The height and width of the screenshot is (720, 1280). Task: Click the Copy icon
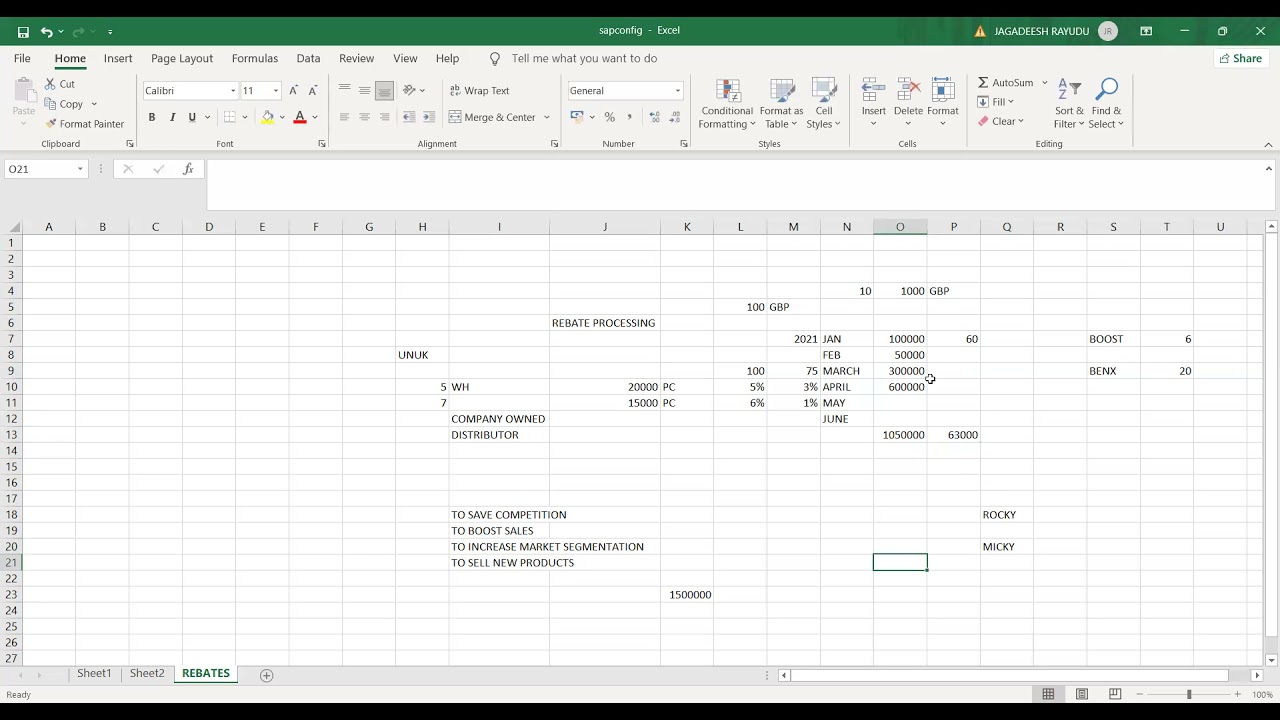[x=51, y=104]
